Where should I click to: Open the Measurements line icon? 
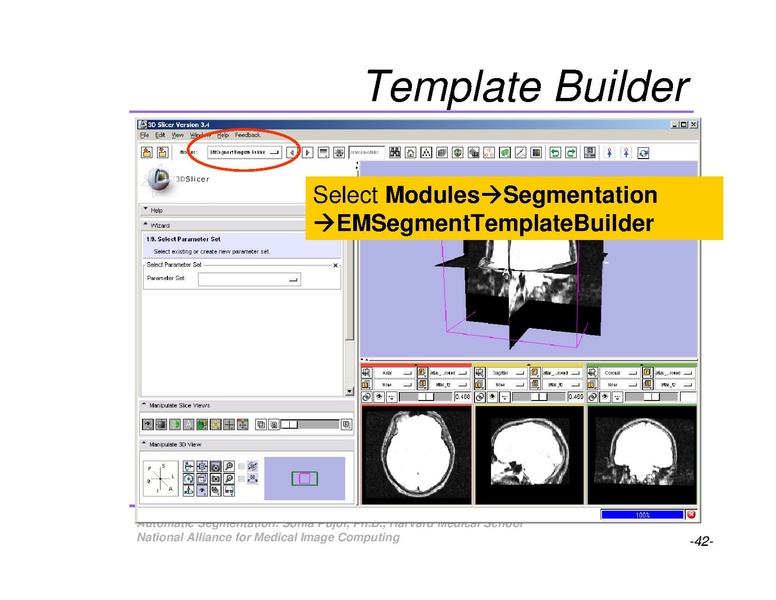521,152
